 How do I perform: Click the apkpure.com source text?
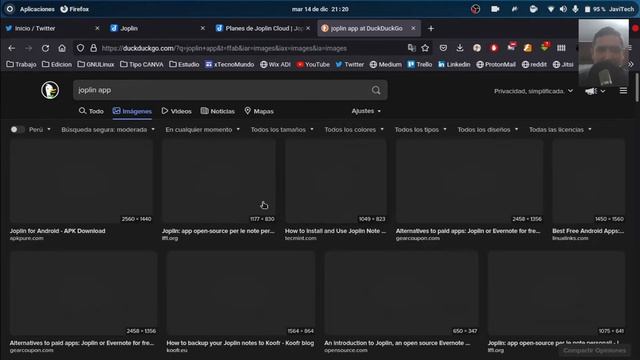(27, 238)
